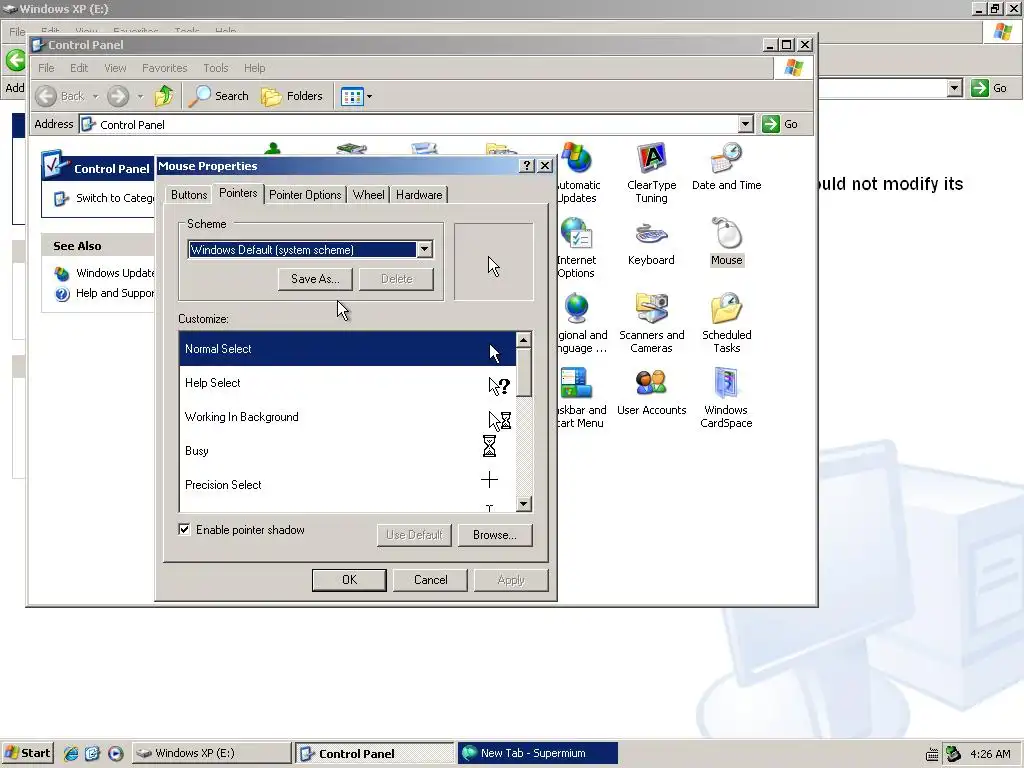
Task: Open the Scheduled Tasks icon
Action: tap(726, 323)
